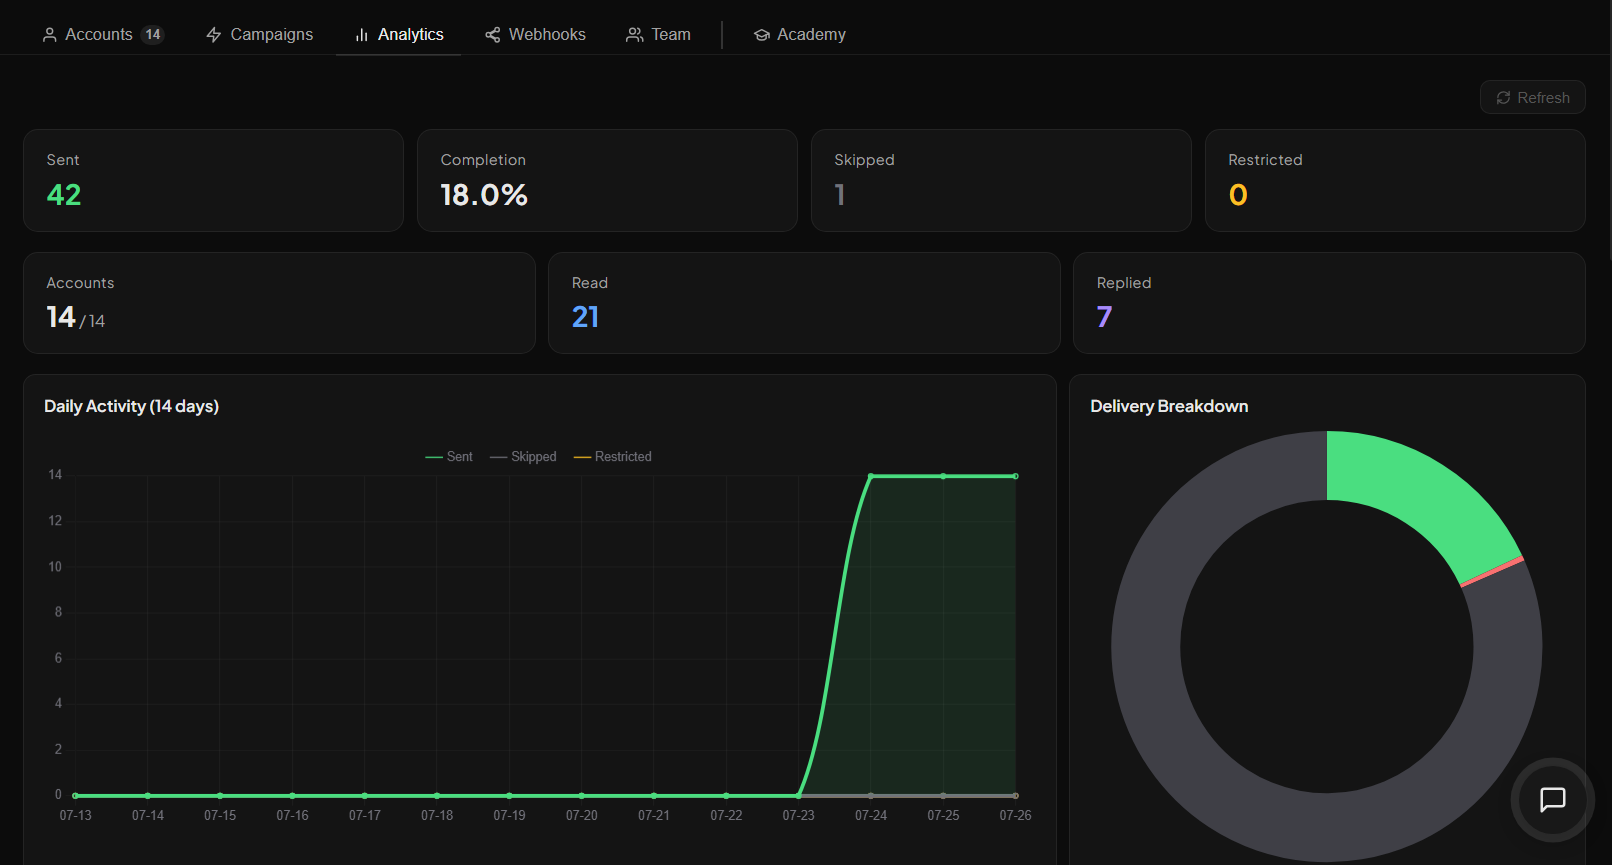
Task: Open the Academy link
Action: pos(799,35)
